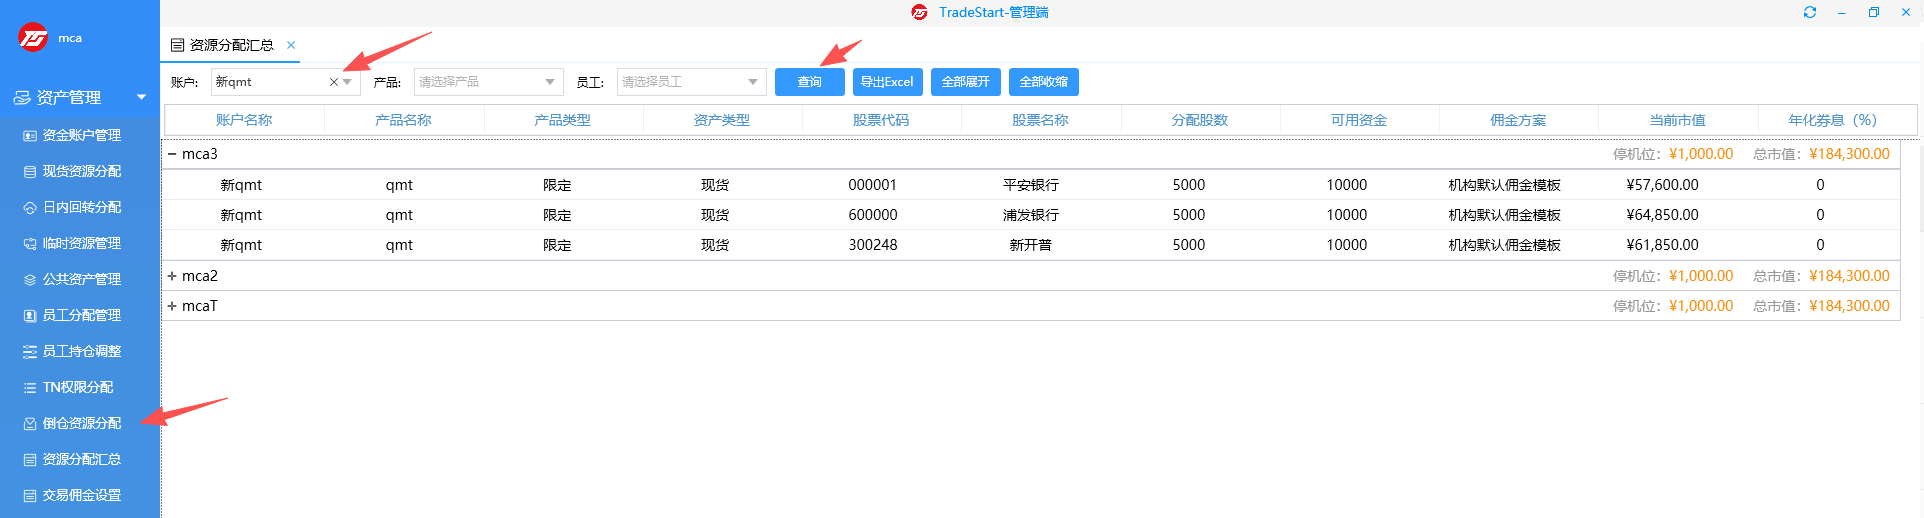1924x518 pixels.
Task: Select 公共资产管理 in the sidebar
Action: click(x=80, y=279)
